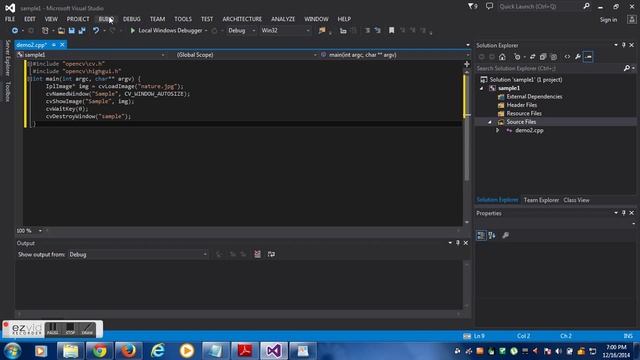Click the Pending Changes Filter icon

click(517, 57)
